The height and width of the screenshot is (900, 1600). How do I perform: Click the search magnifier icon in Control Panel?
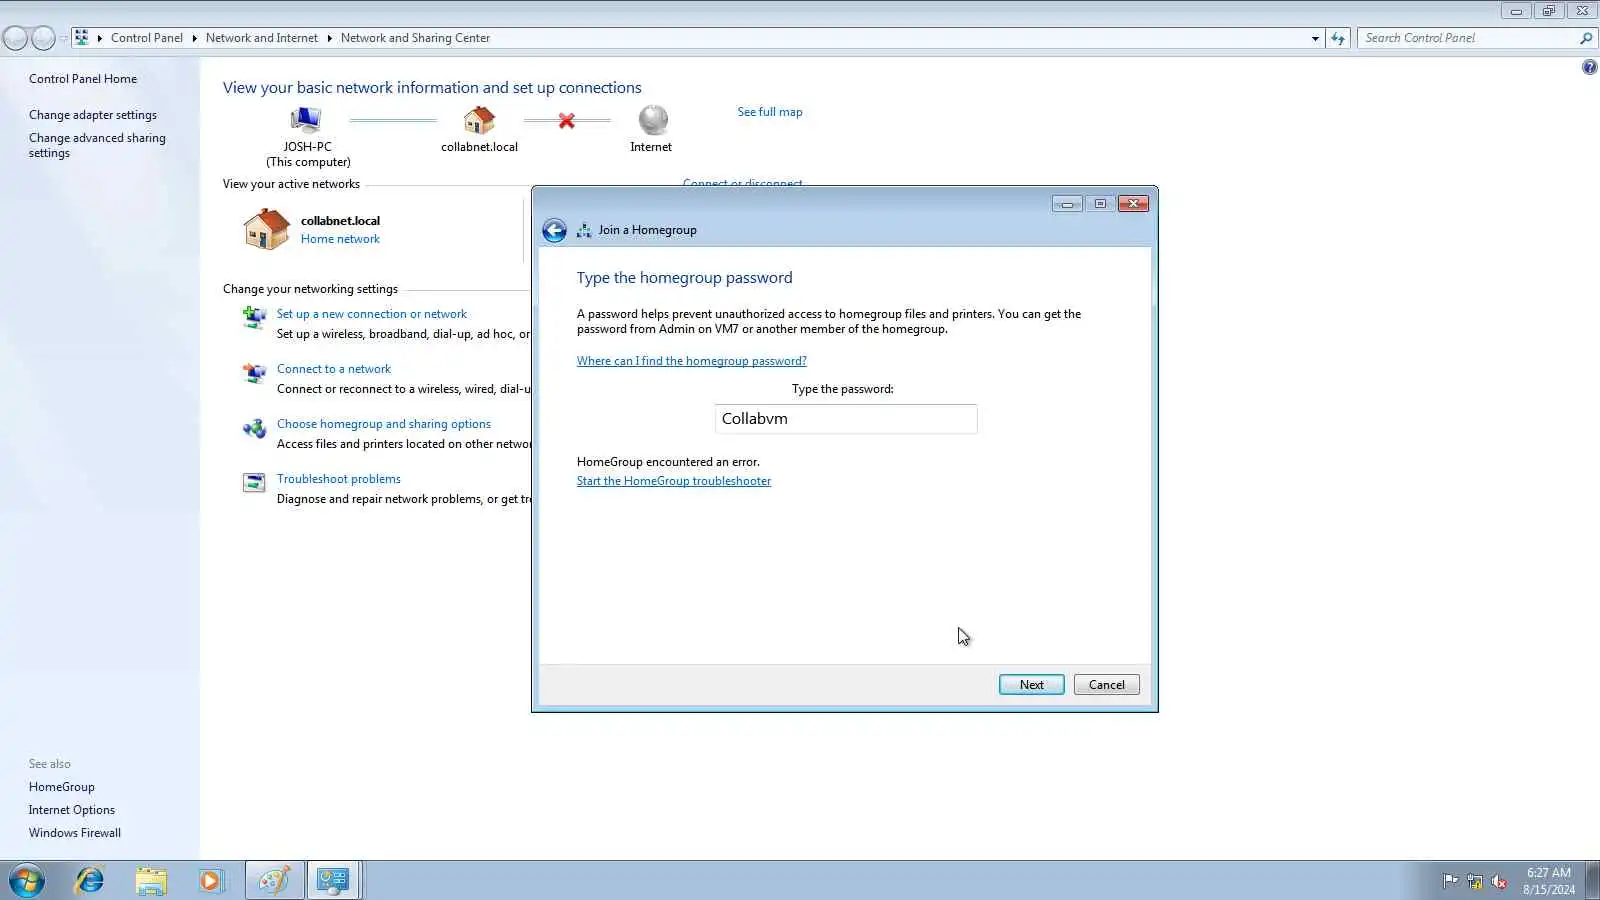[1586, 38]
